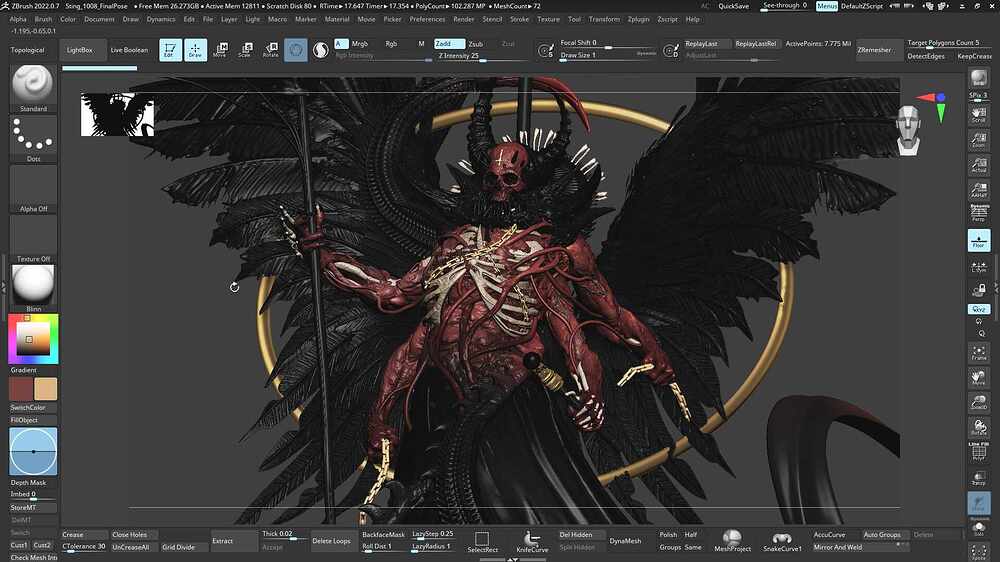The width and height of the screenshot is (1000, 562).
Task: Click the AAHalf view icon
Action: point(978,189)
